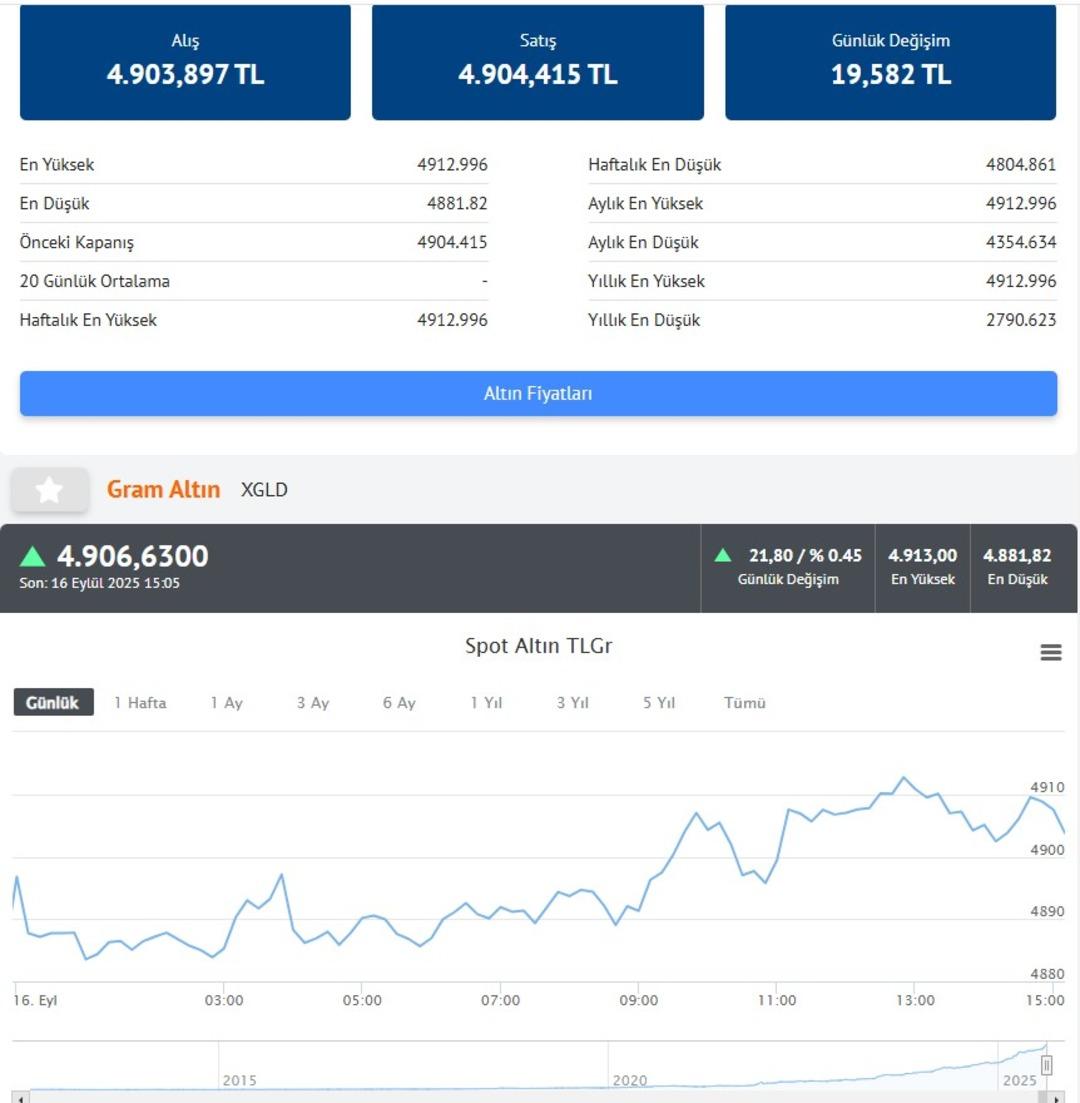
Task: Click the Günlük Değişim card
Action: click(x=891, y=62)
